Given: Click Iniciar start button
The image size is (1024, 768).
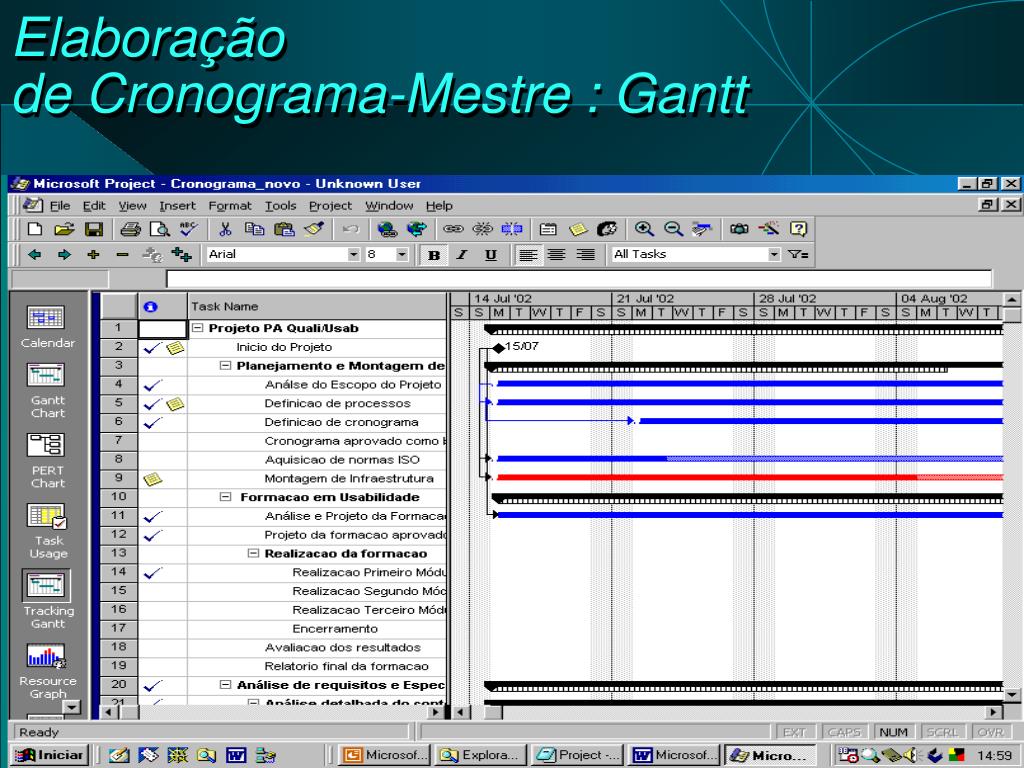Looking at the screenshot, I should coord(50,756).
